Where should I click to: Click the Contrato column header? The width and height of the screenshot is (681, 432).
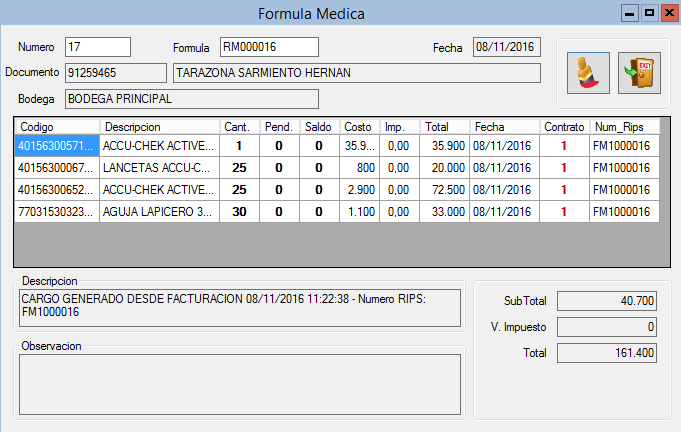[564, 127]
